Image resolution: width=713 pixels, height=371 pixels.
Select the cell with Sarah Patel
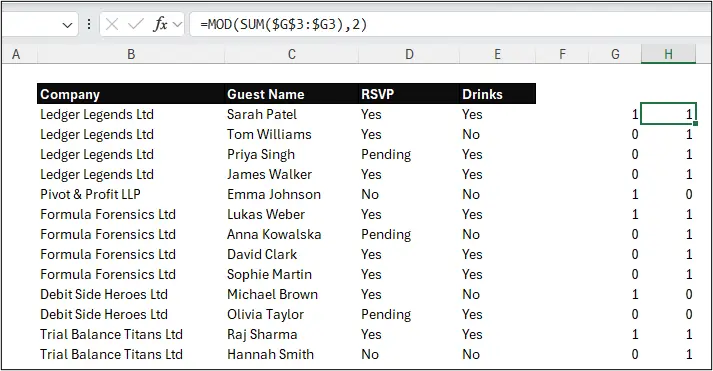pos(291,114)
